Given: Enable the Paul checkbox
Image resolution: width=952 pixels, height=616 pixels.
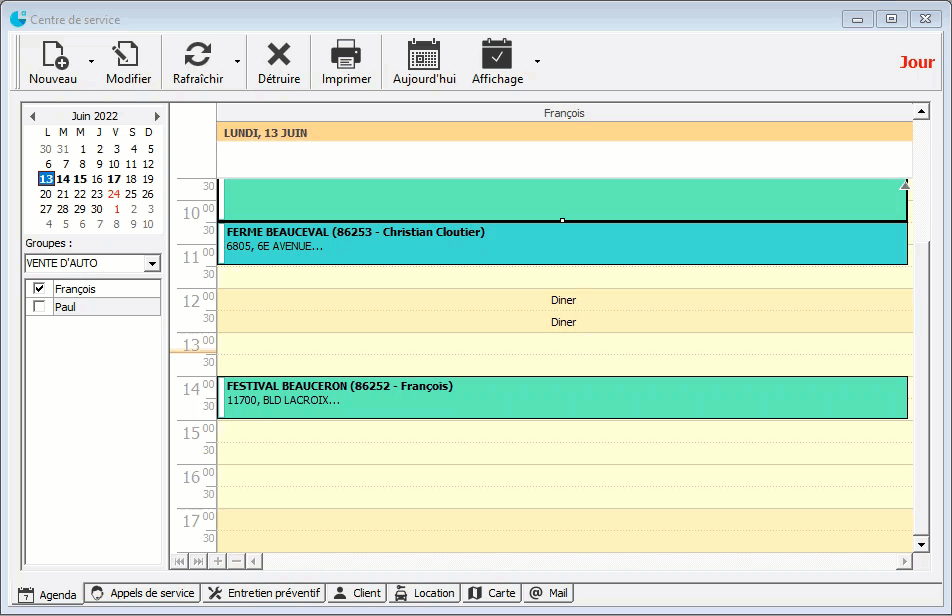Looking at the screenshot, I should [39, 307].
